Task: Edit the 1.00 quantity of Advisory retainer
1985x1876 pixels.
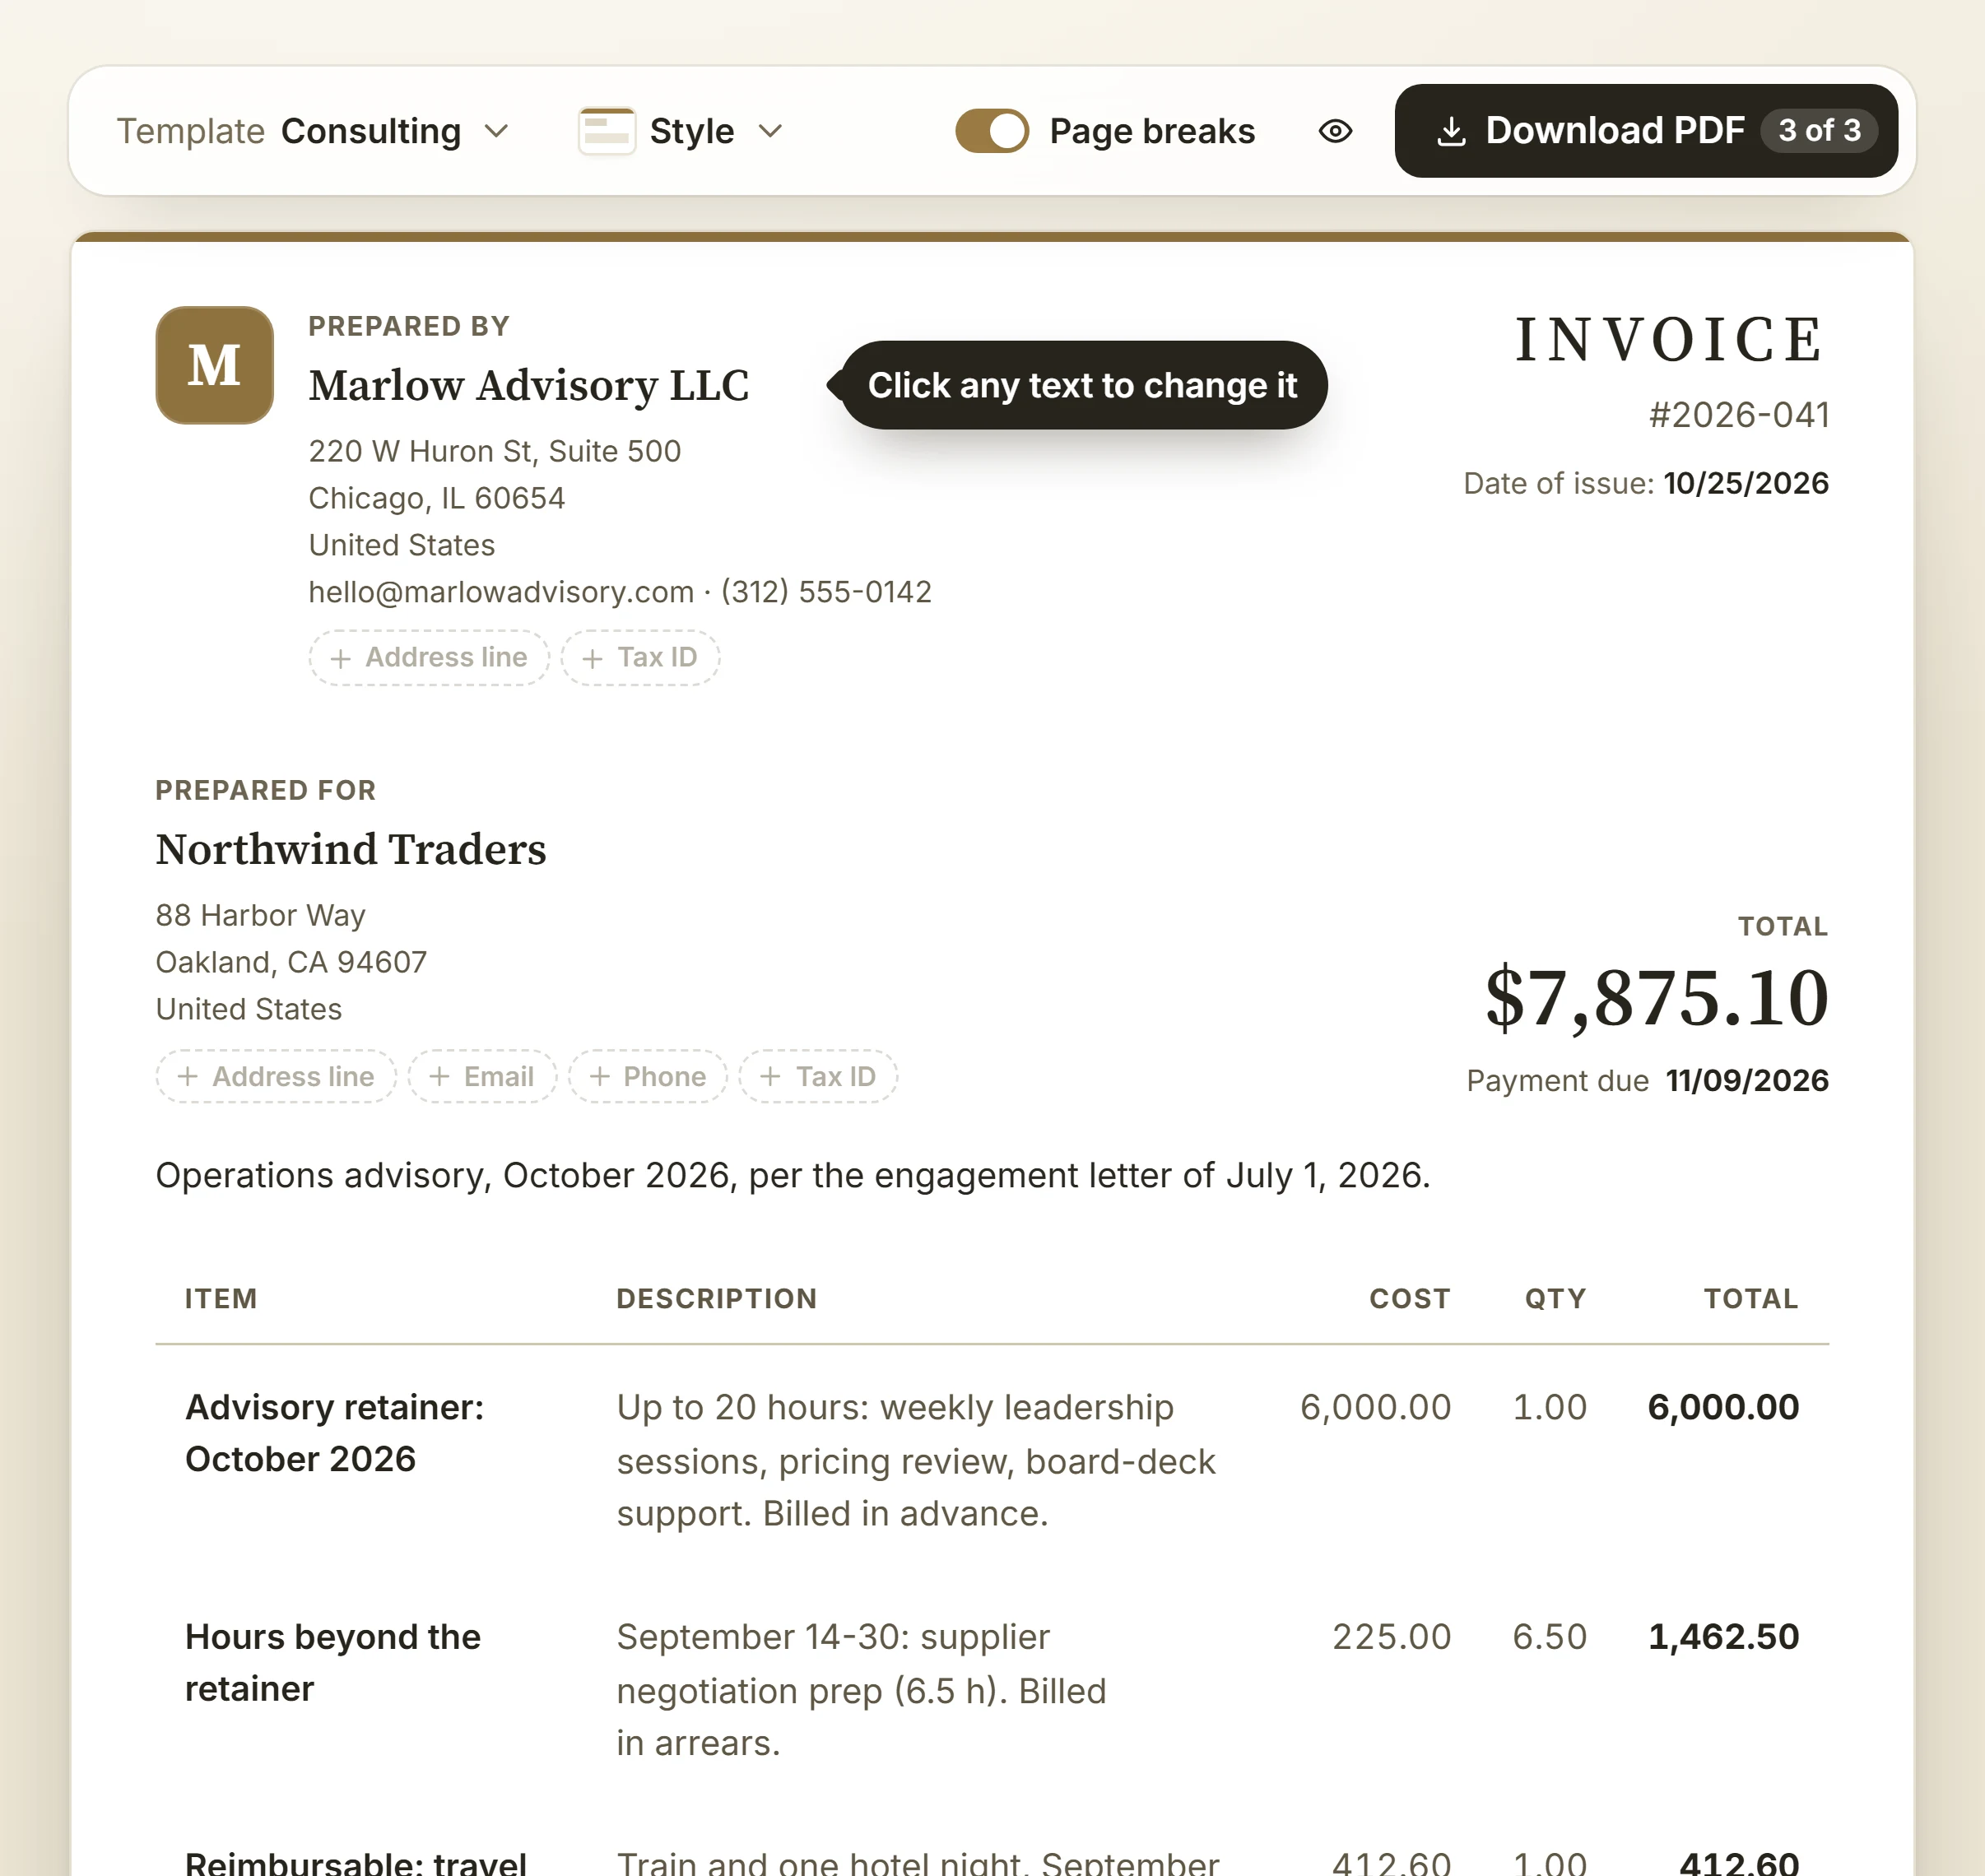Action: (x=1549, y=1408)
